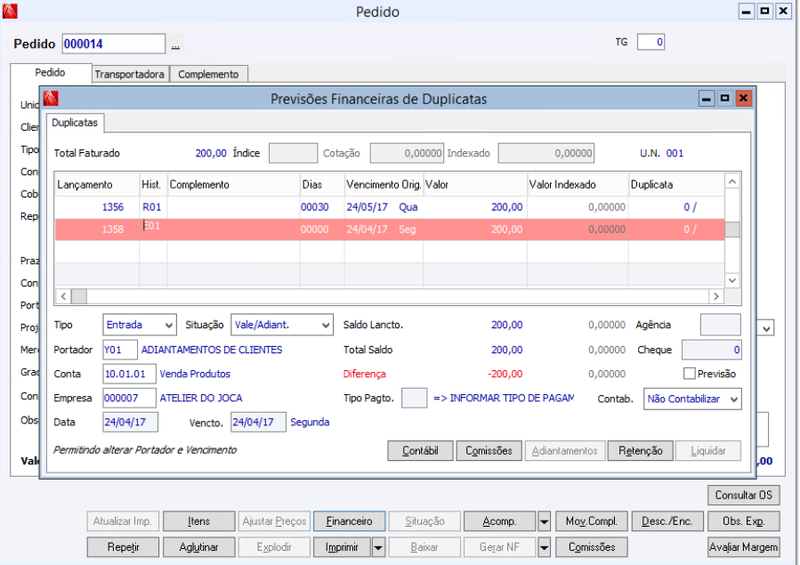Viewport: 800px width, 565px height.
Task: Click the Contábil button
Action: pyautogui.click(x=420, y=451)
